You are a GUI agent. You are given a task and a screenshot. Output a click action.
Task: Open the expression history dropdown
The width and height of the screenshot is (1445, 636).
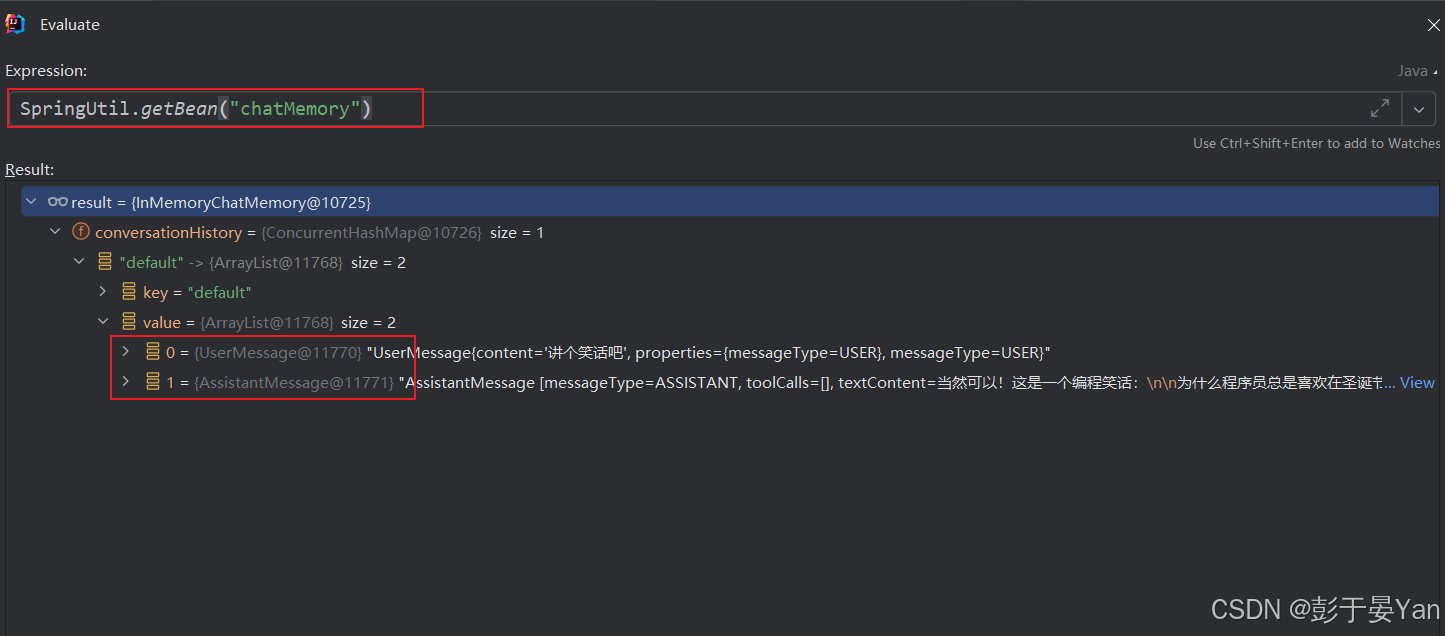tap(1419, 108)
